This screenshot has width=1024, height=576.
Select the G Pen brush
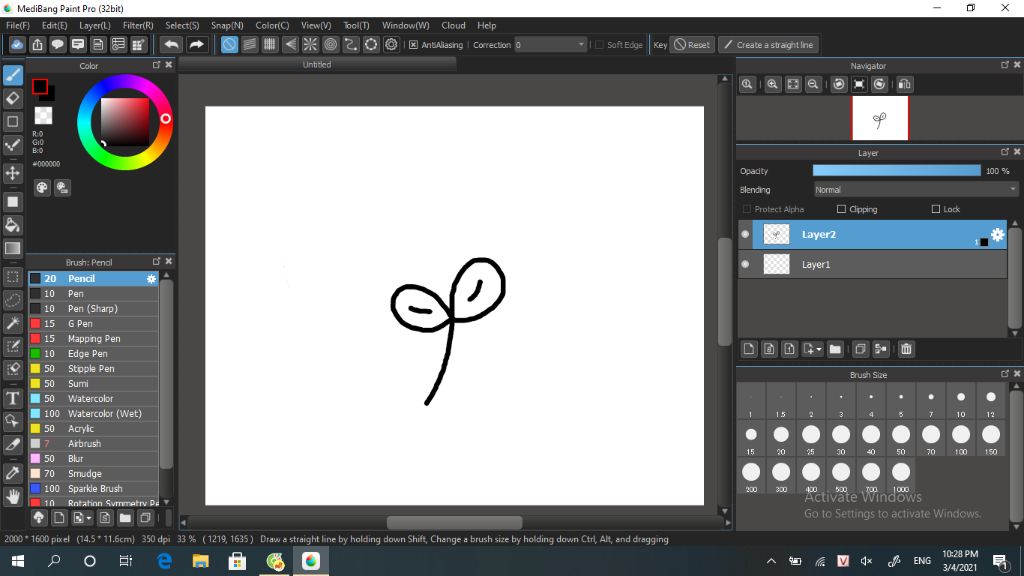click(93, 323)
